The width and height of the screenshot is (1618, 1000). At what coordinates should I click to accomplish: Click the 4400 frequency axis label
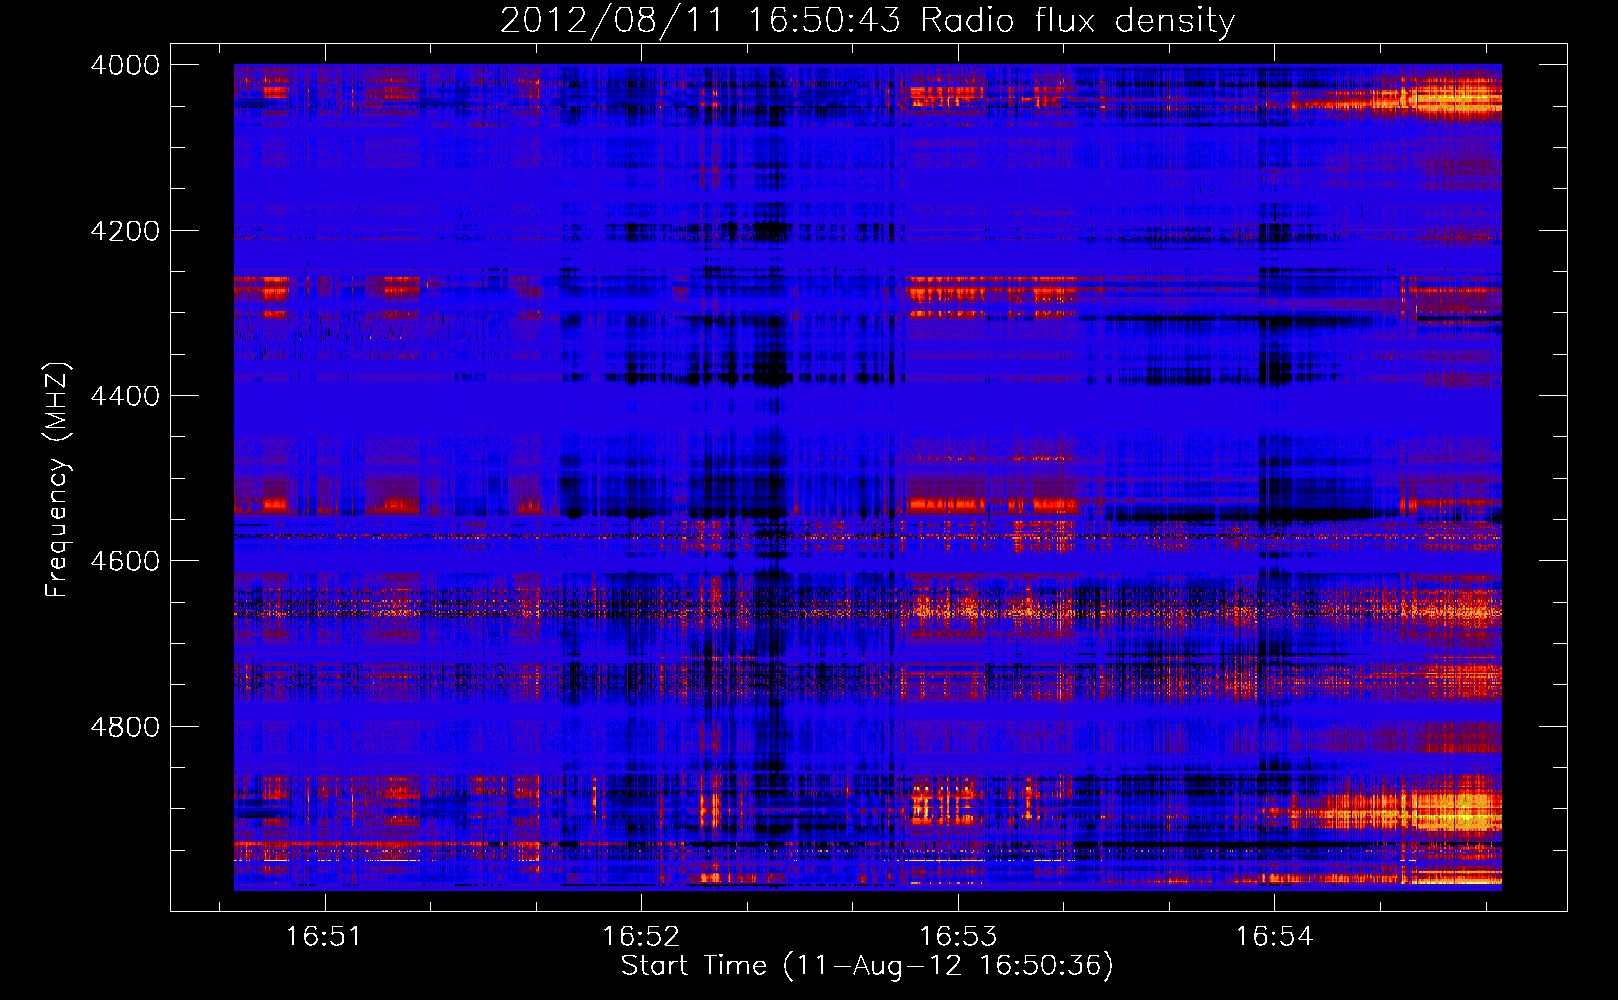(125, 396)
